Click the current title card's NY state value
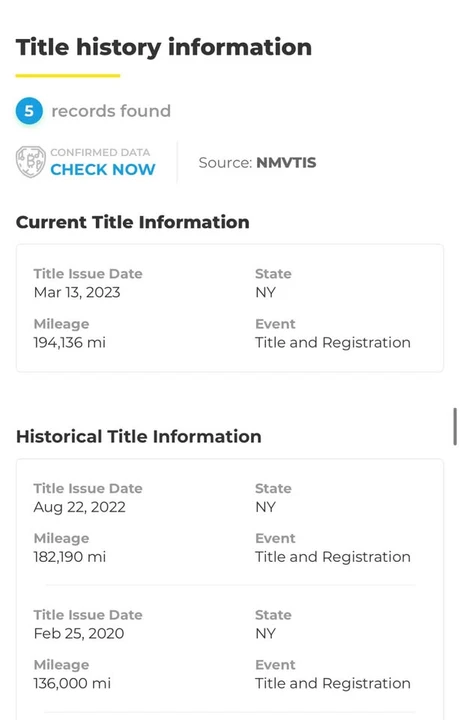The image size is (460, 720). point(265,292)
